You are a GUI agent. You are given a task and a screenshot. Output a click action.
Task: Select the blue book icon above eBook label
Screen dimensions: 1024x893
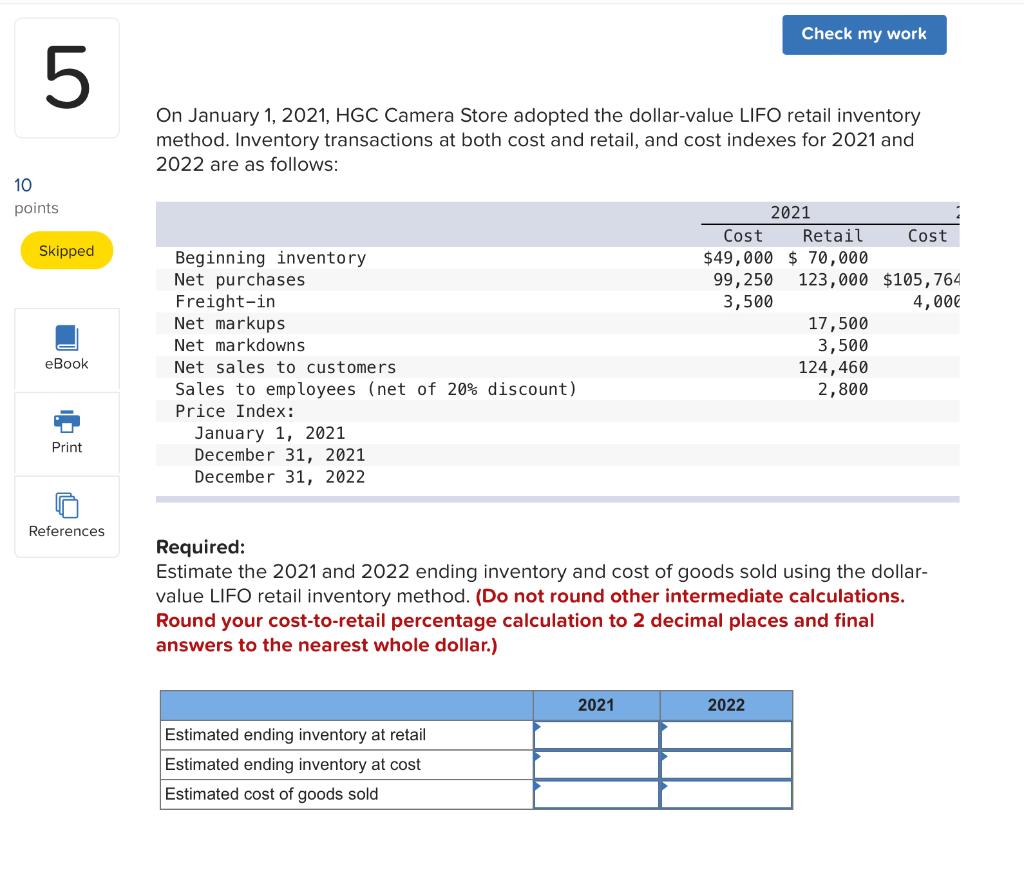tap(66, 340)
